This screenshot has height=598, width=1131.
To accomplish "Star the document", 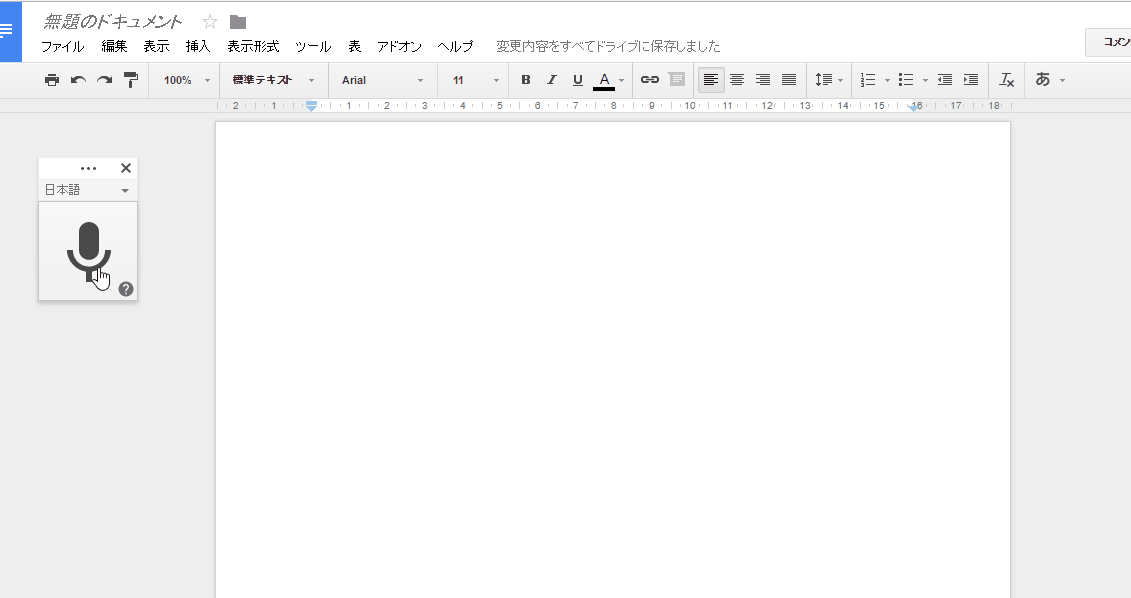I will coord(209,19).
